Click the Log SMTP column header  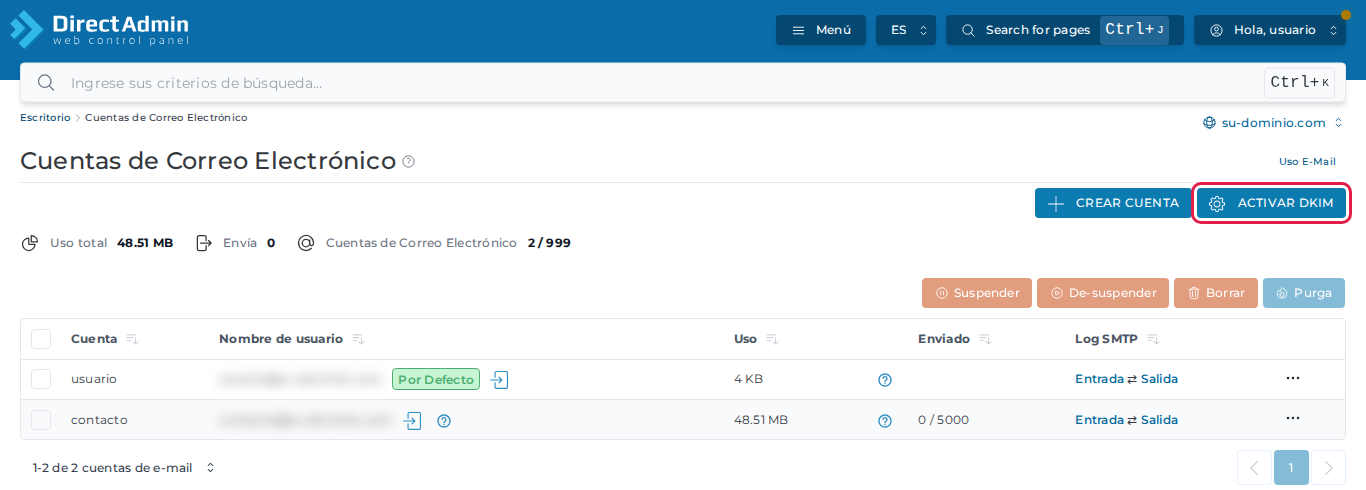(x=1106, y=339)
